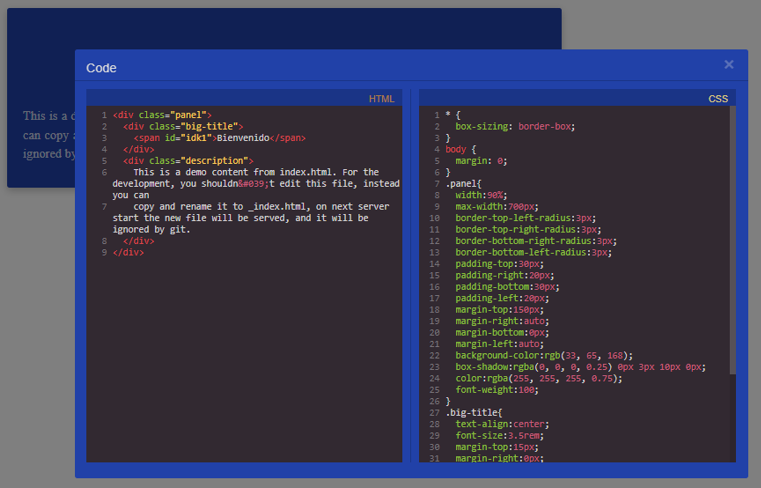The image size is (761, 488).
Task: Click the .big-title selector in the CSS
Action: tap(474, 412)
